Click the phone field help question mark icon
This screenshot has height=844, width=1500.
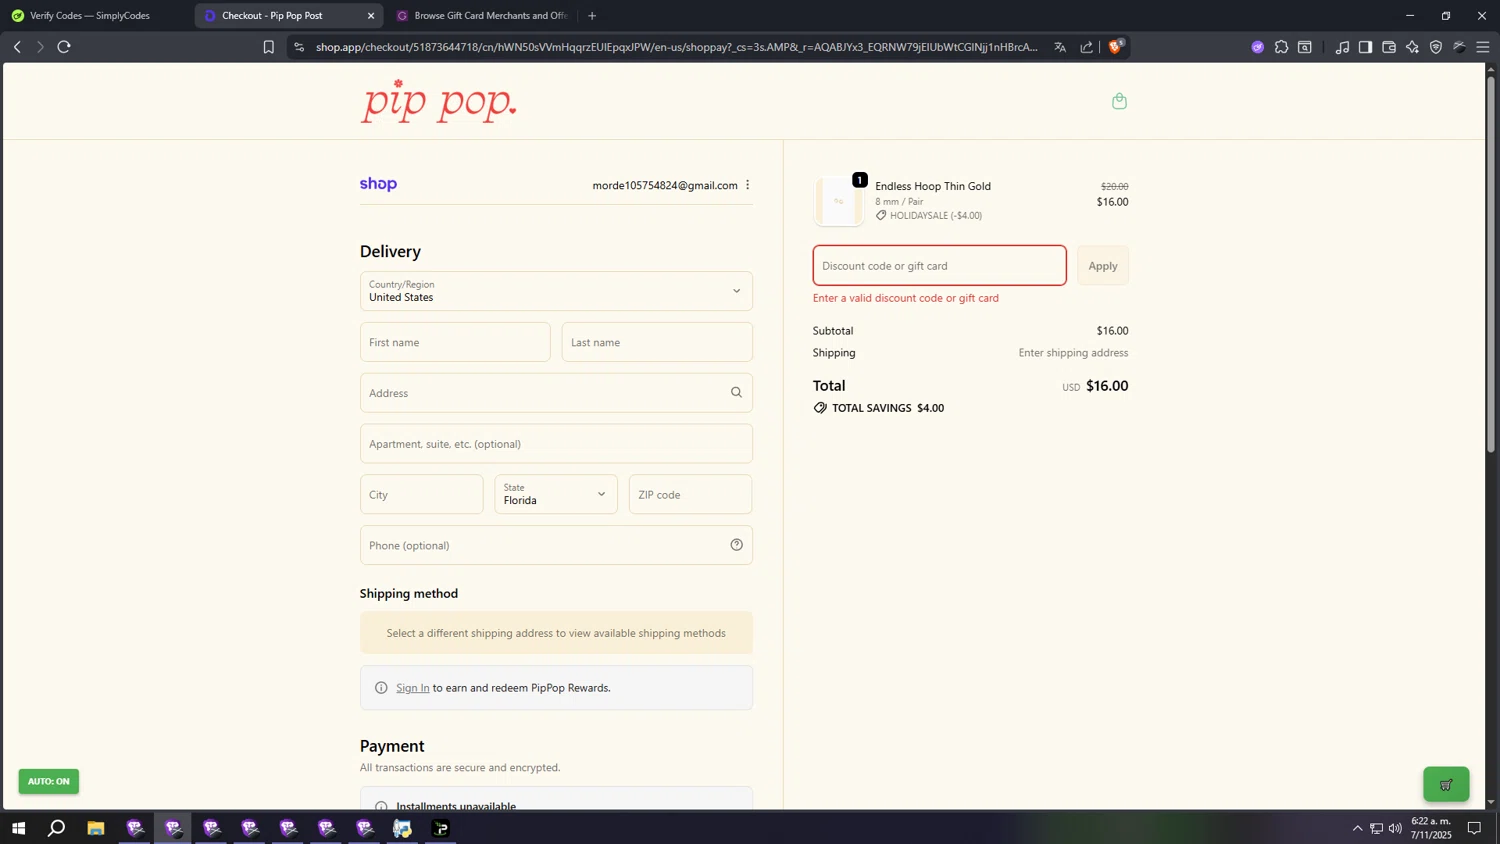[x=736, y=545]
